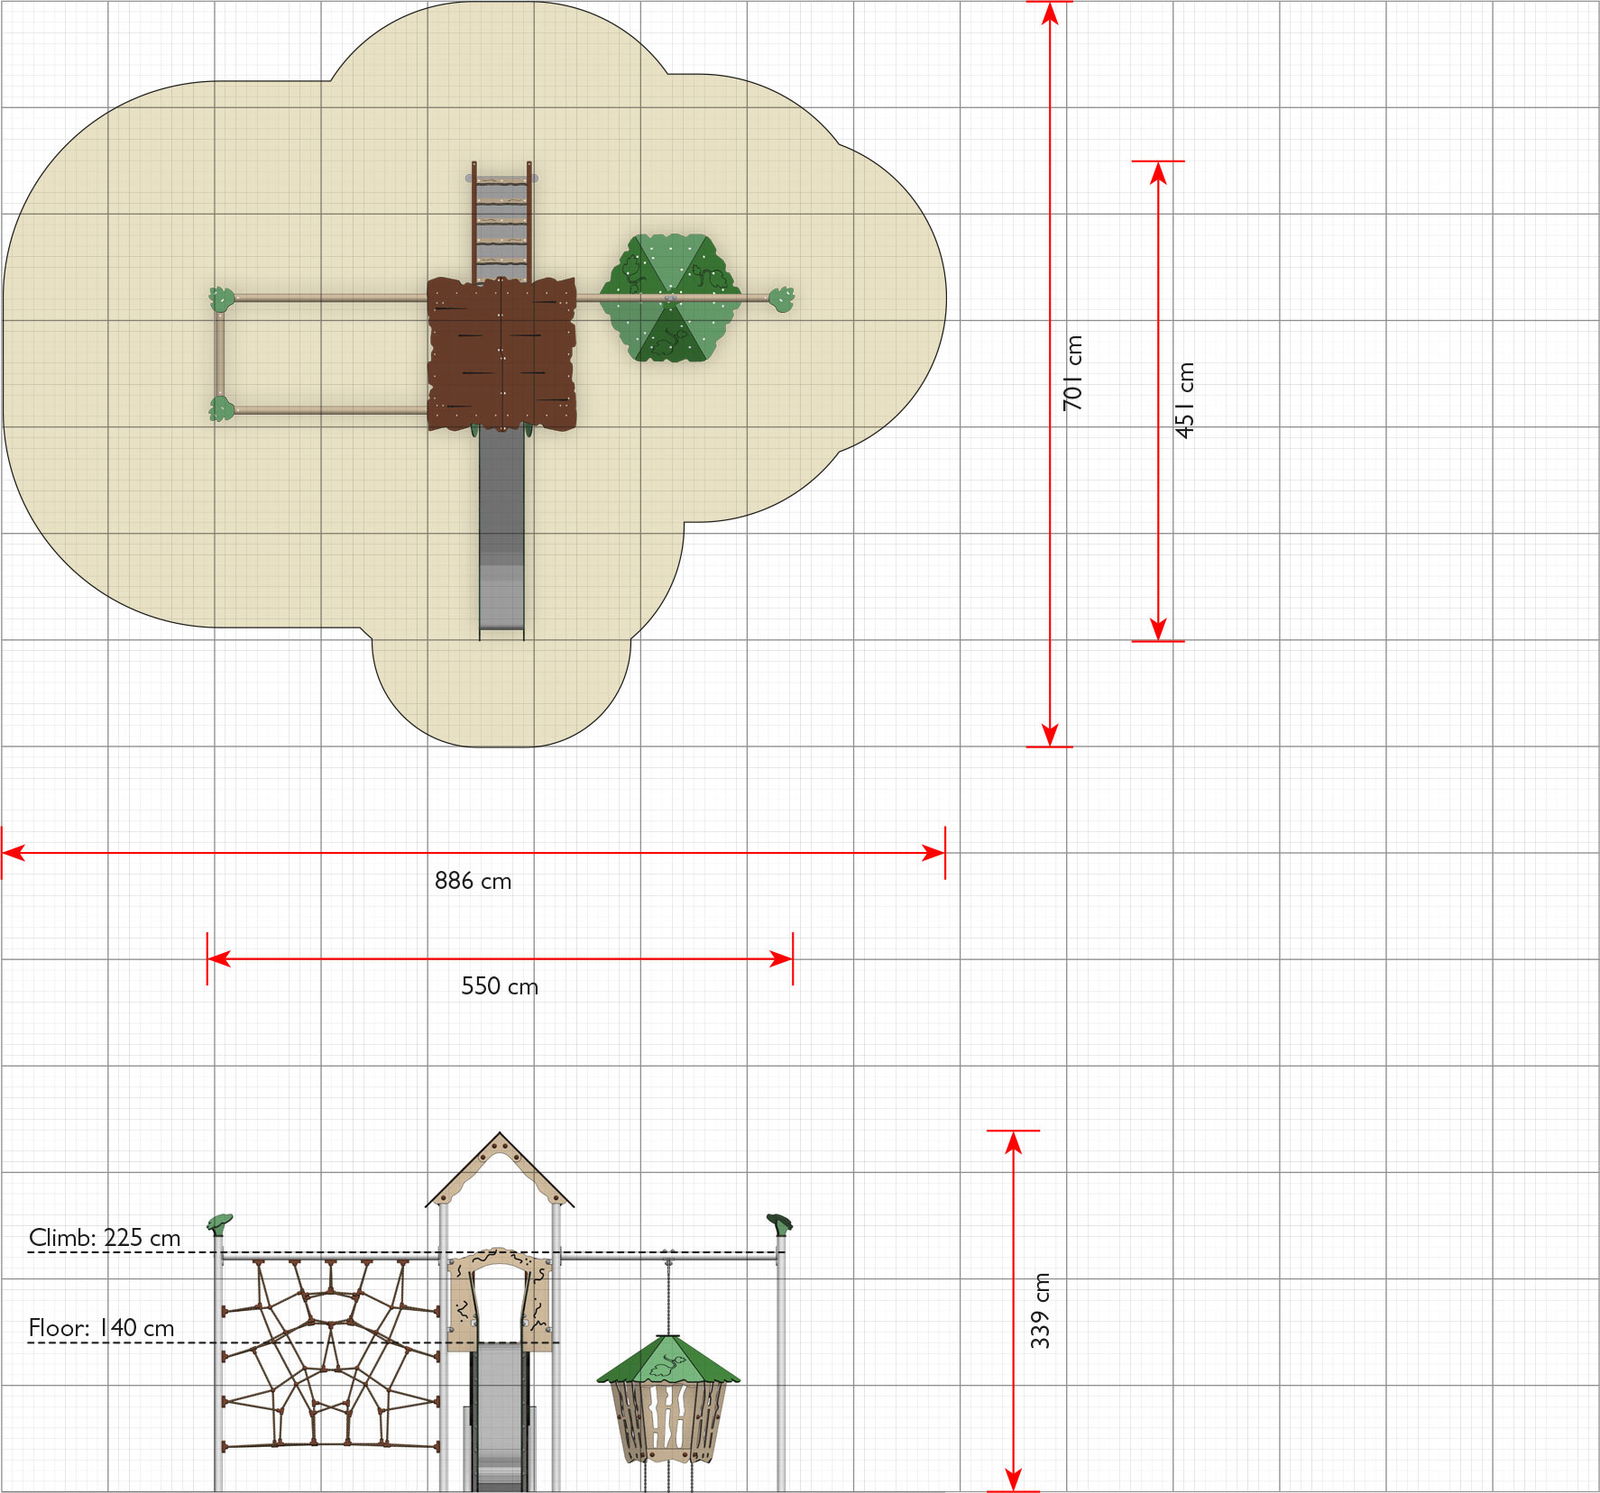Click the climbing ladder above the brown tower
The height and width of the screenshot is (1493, 1600).
[501, 220]
